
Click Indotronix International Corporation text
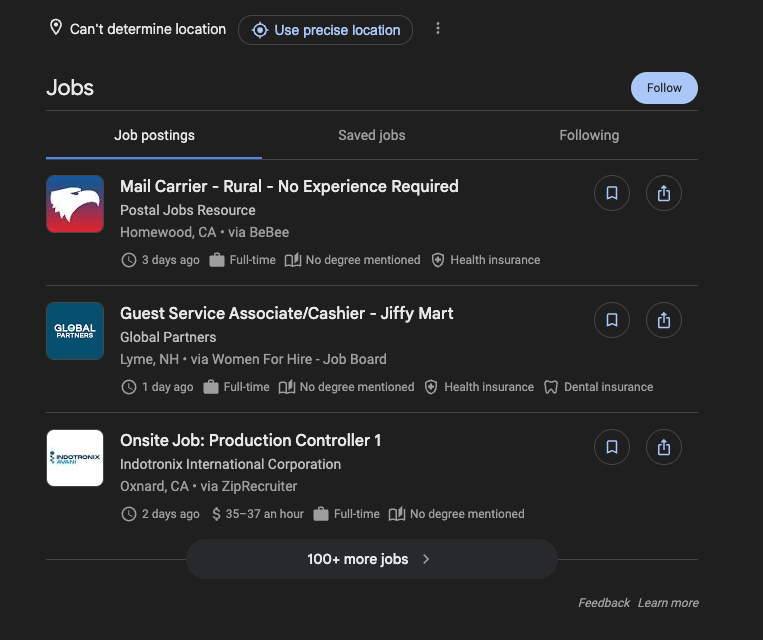(x=231, y=464)
